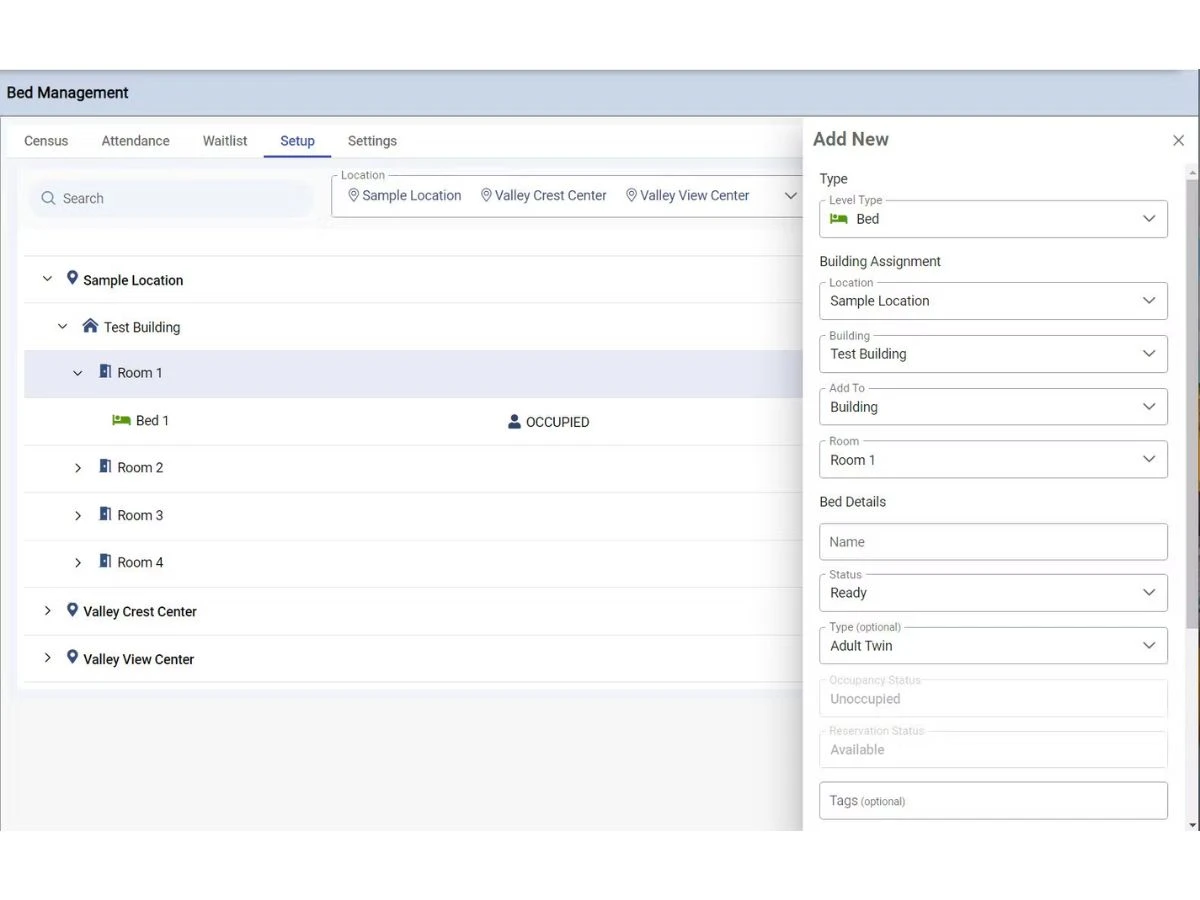Switch to the Attendance tab
The height and width of the screenshot is (900, 1200).
tap(135, 141)
